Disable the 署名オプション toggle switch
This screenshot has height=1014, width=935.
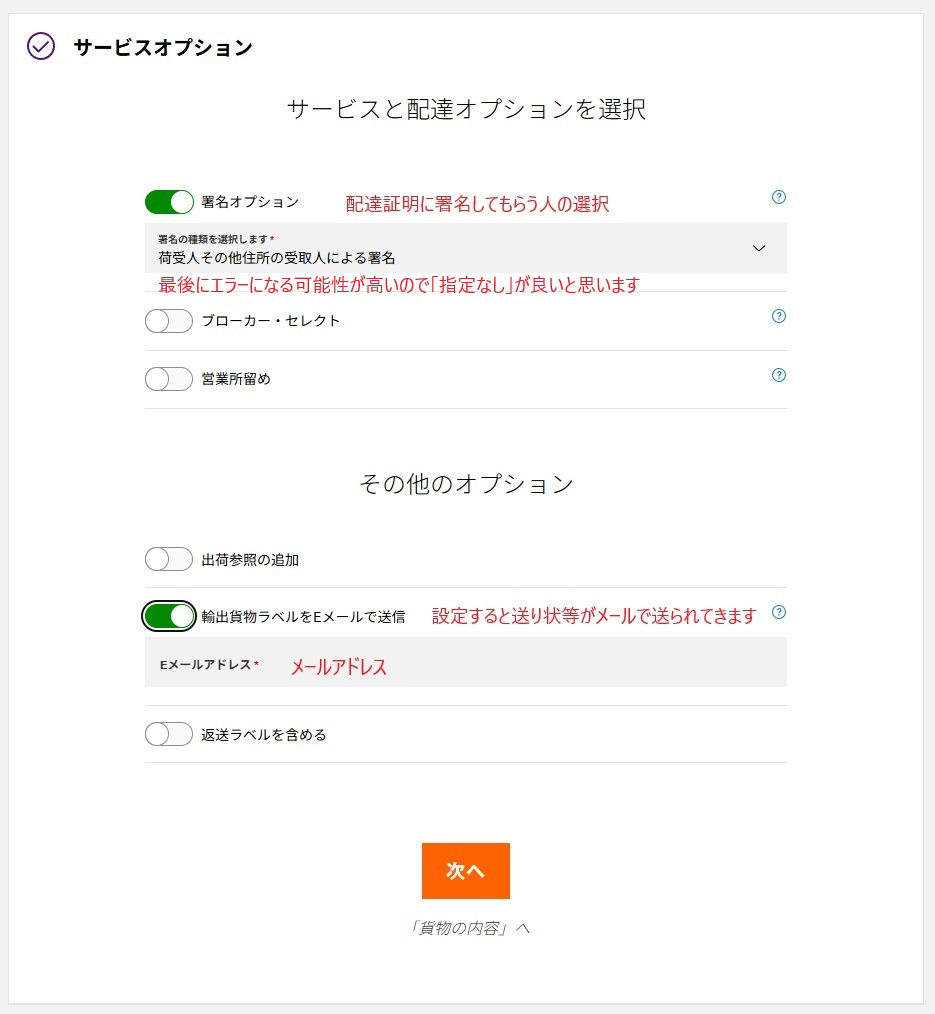(169, 202)
